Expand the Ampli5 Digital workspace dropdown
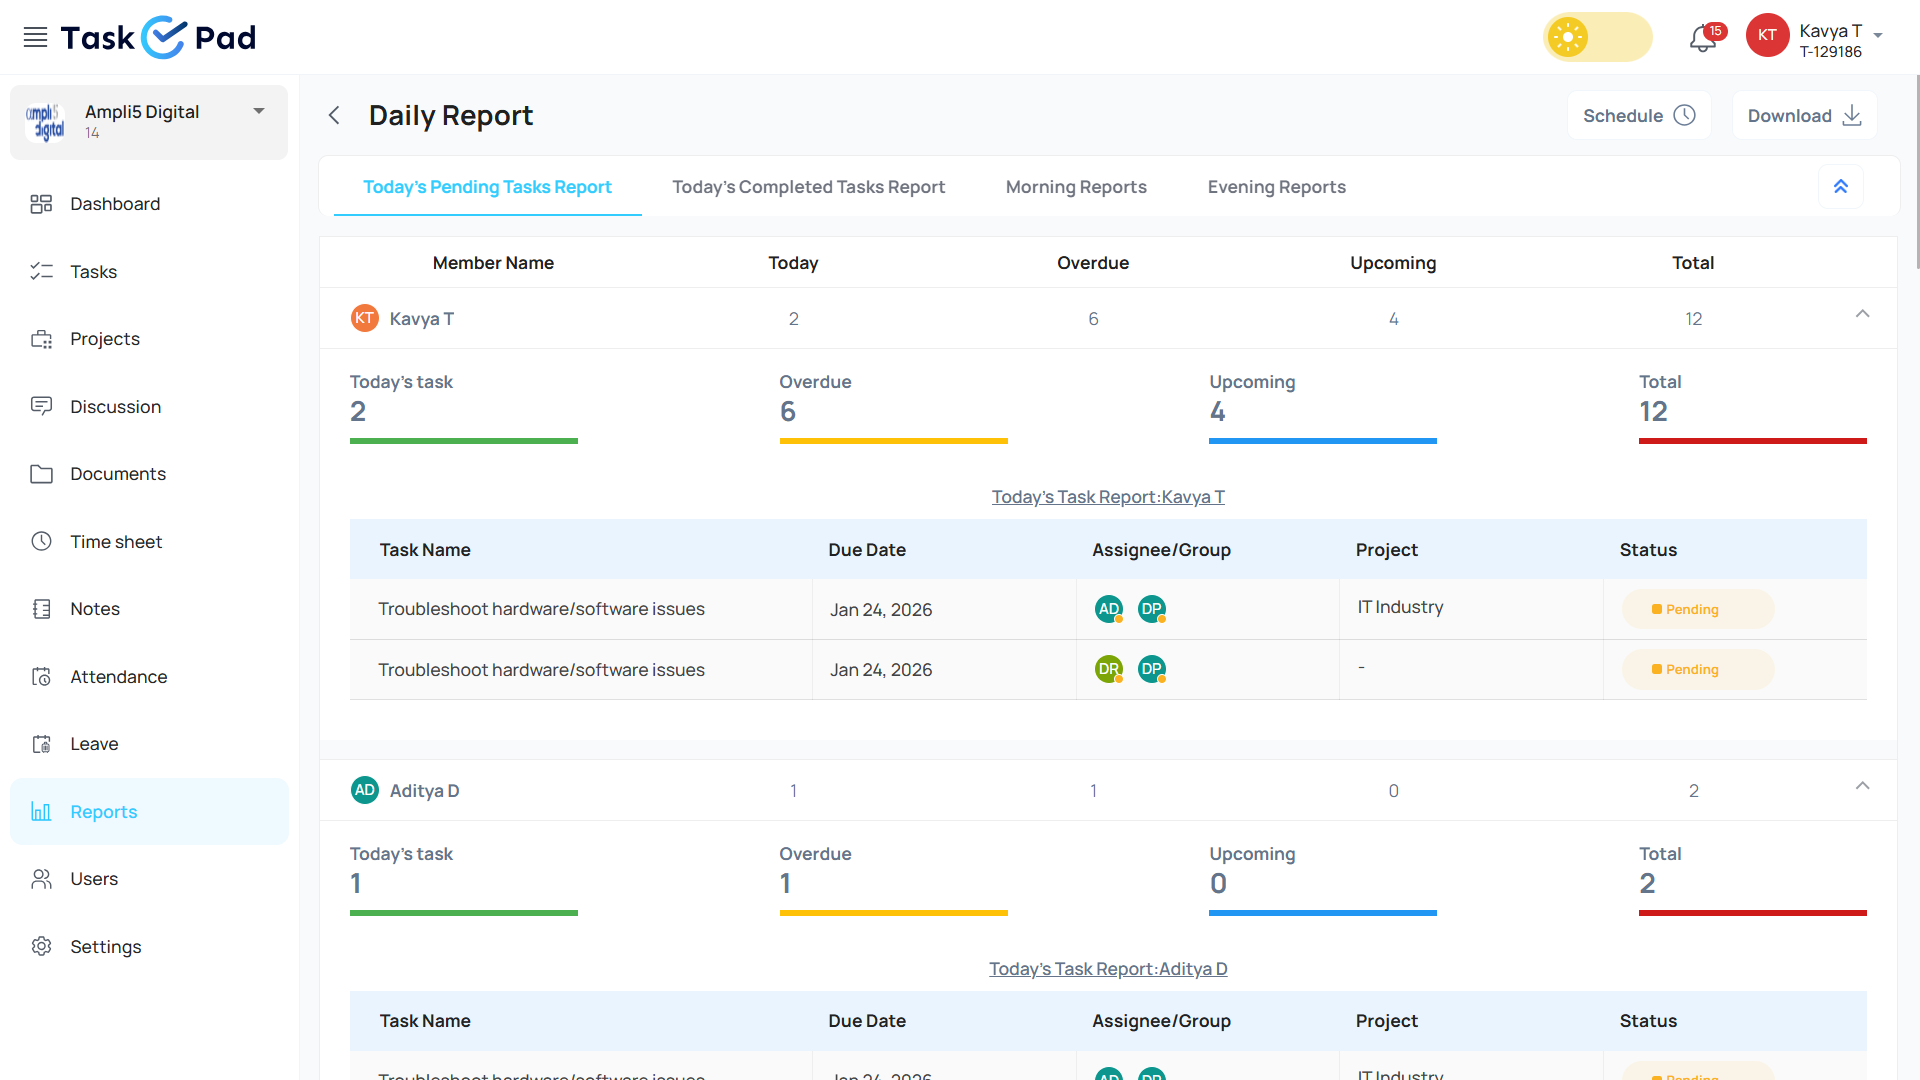 pos(259,112)
